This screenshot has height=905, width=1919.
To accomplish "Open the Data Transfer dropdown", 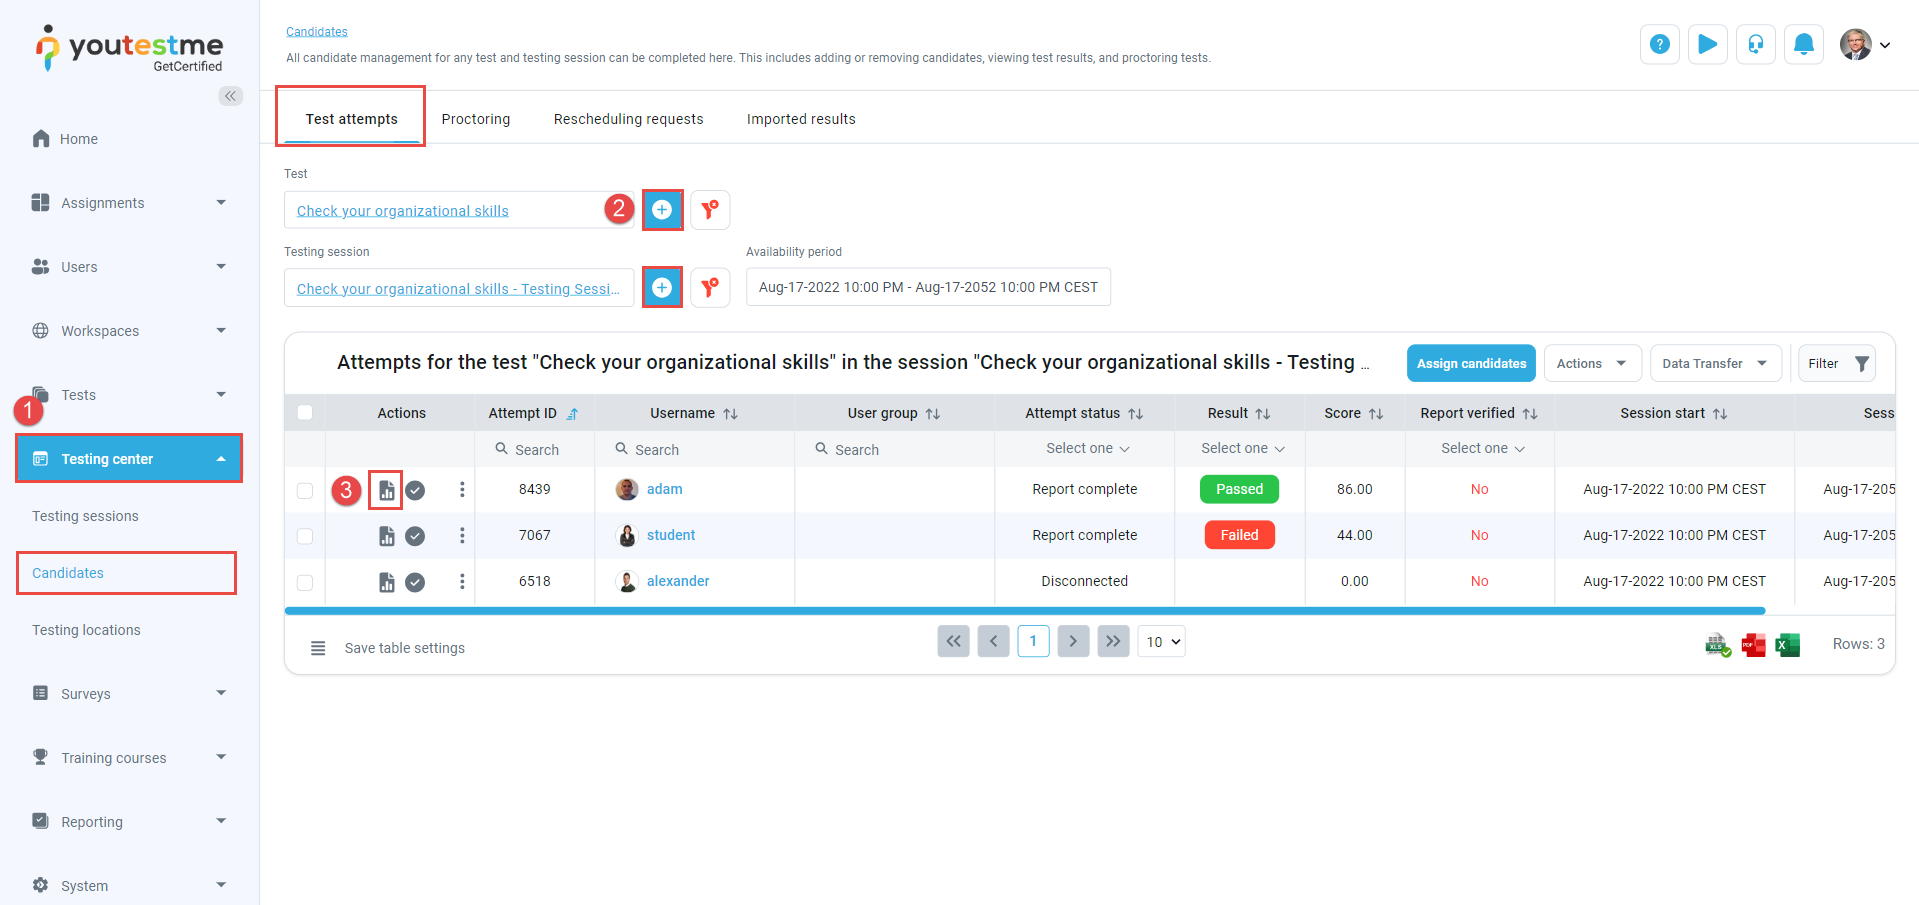I will coord(1715,363).
